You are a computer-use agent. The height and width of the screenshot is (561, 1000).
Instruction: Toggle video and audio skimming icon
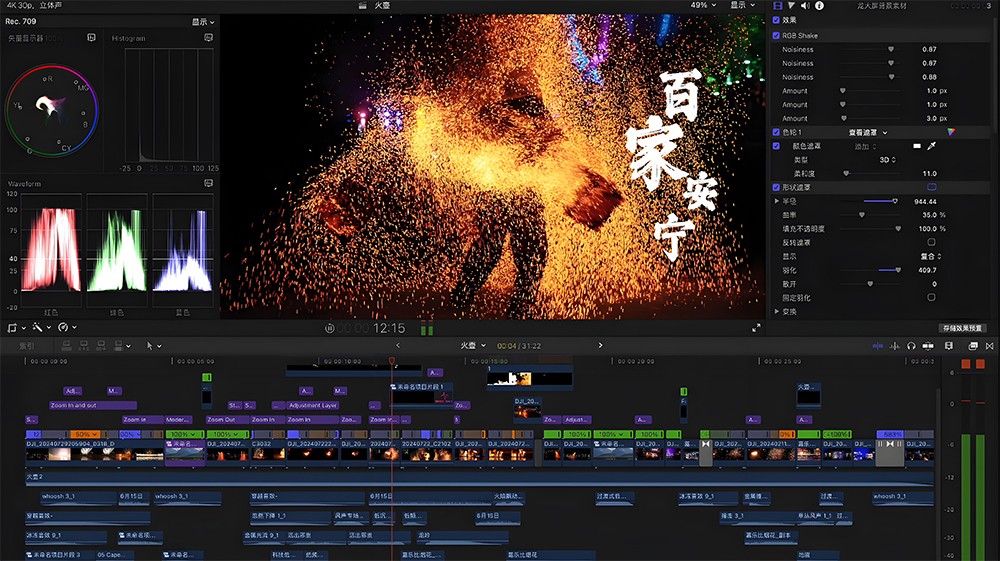coord(878,346)
